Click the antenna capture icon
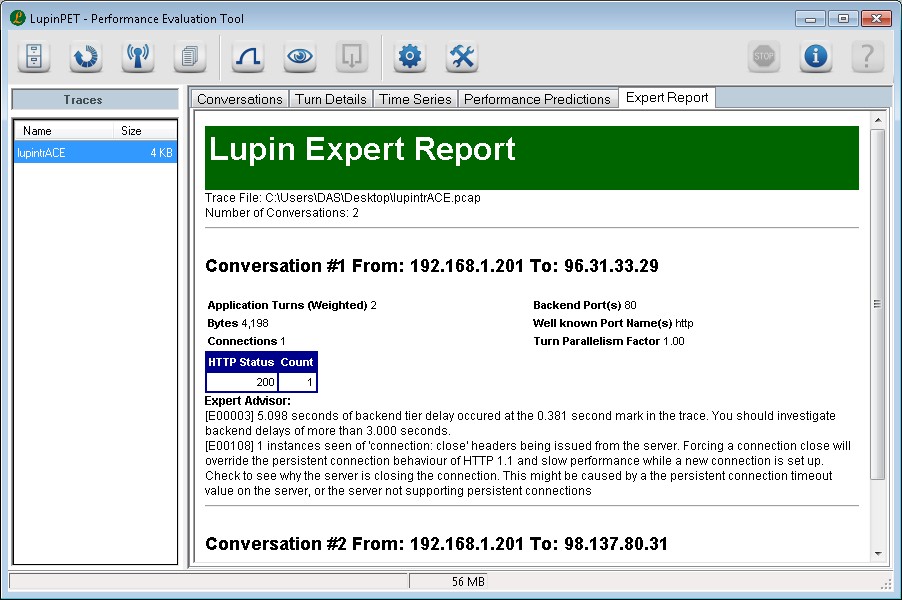 point(137,56)
